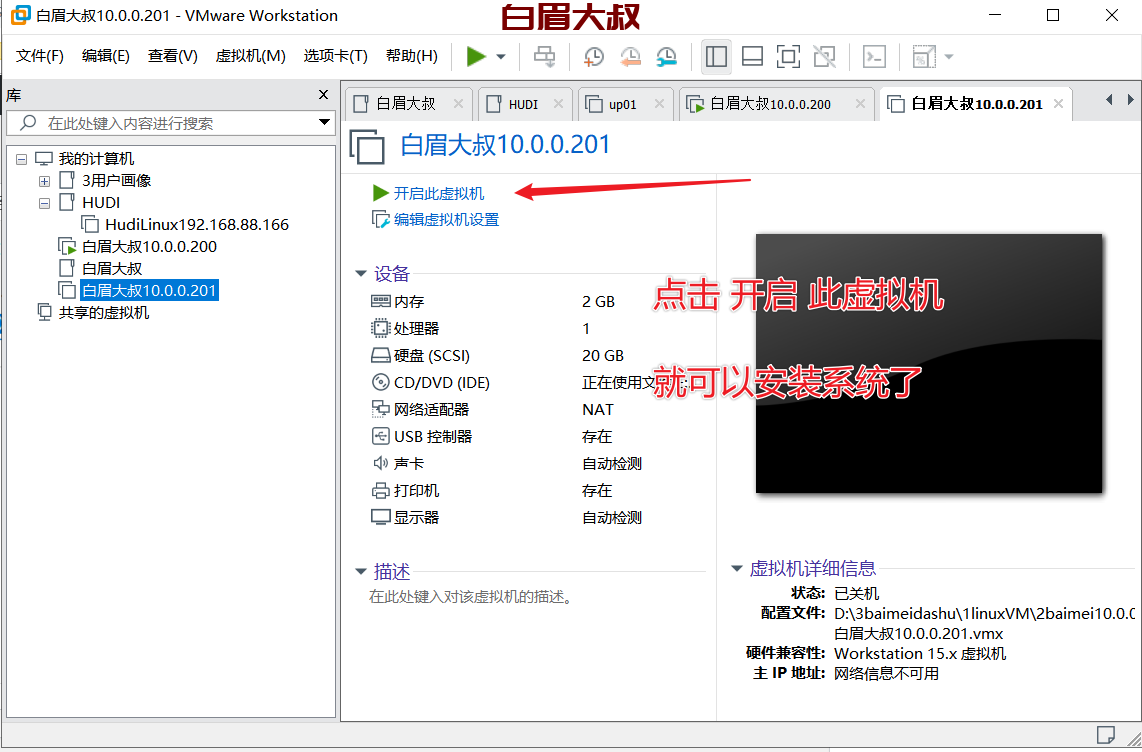Screen dimensions: 1142x752
Task: Show previous tabs with left arrow
Action: coord(1109,100)
